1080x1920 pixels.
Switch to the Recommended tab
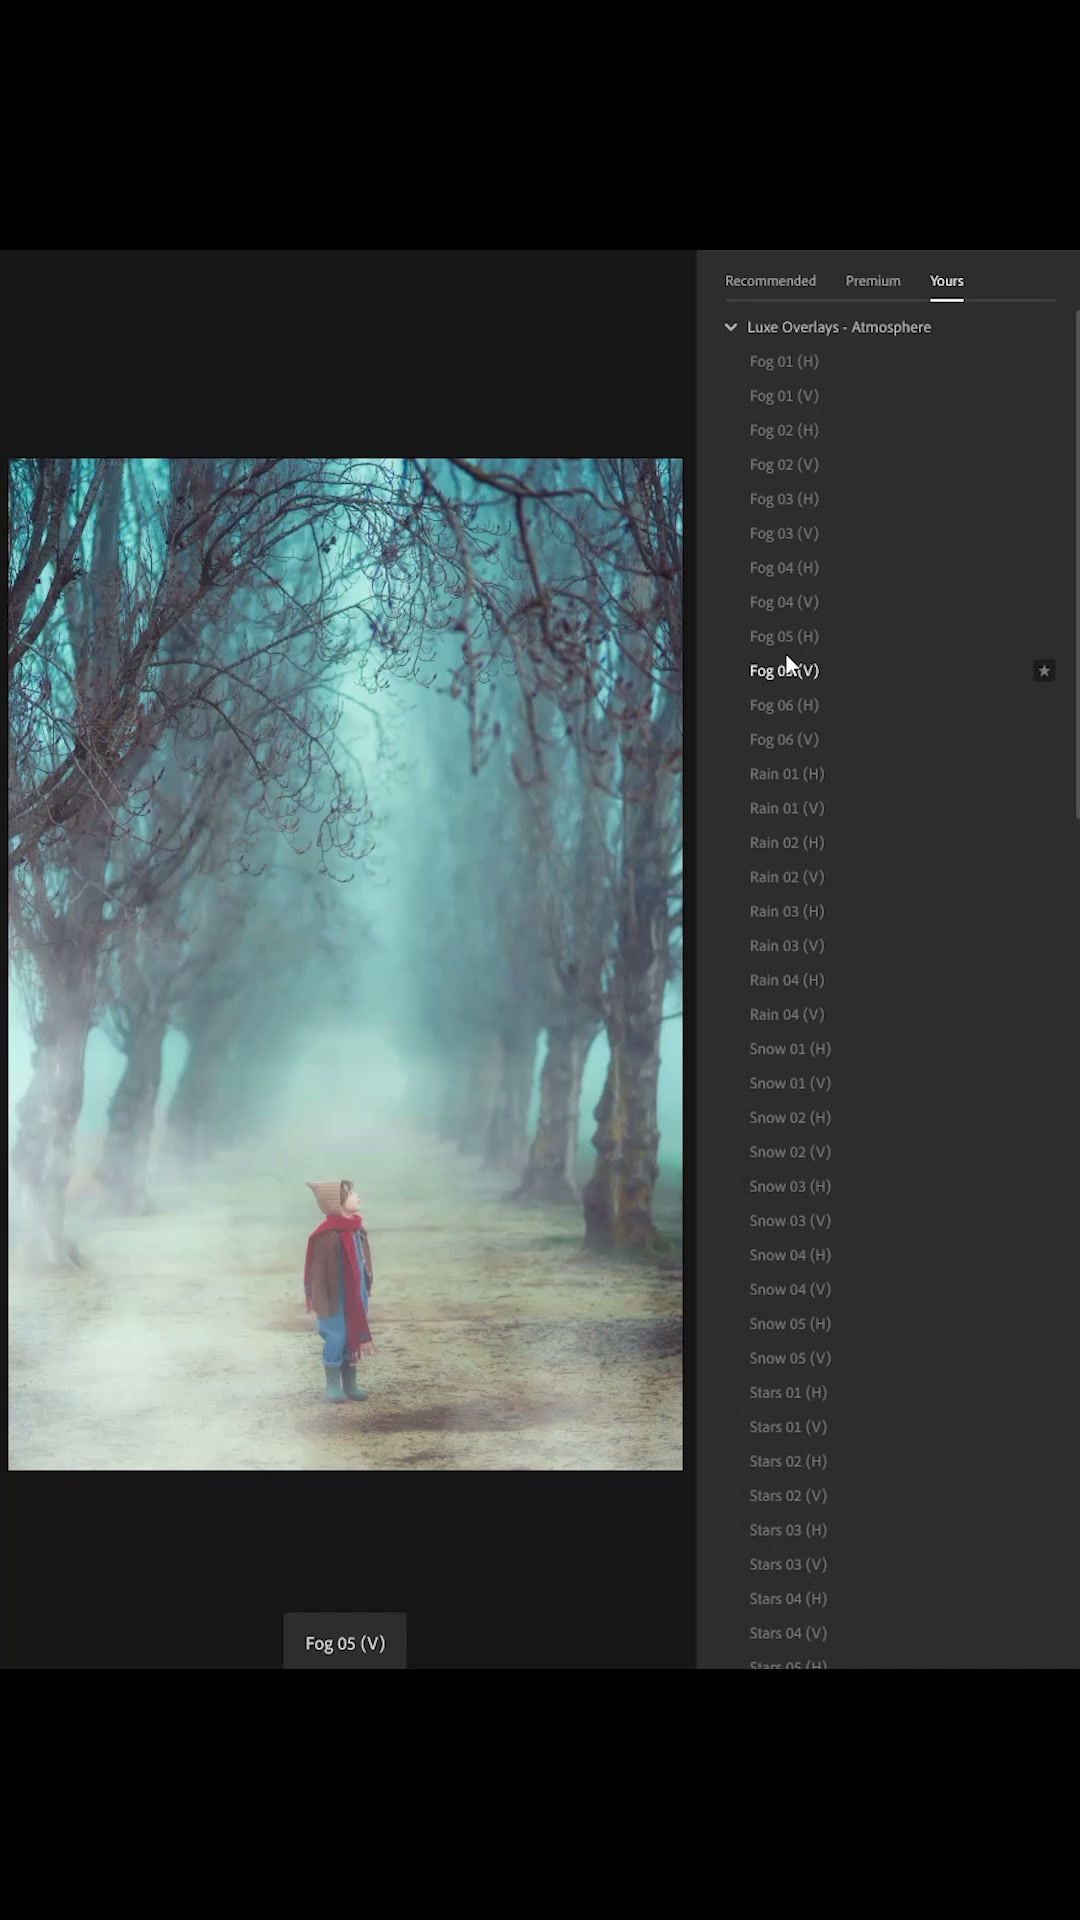[770, 281]
